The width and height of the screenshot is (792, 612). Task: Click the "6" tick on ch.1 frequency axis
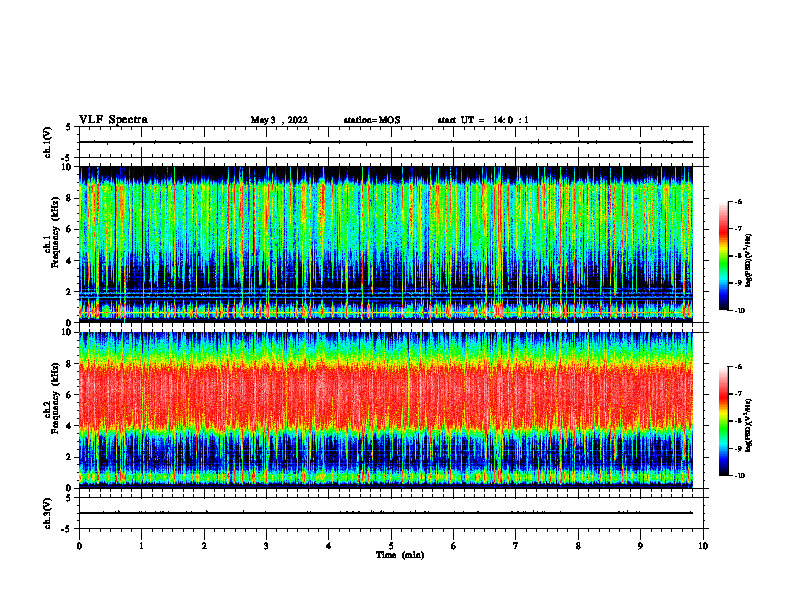click(70, 229)
